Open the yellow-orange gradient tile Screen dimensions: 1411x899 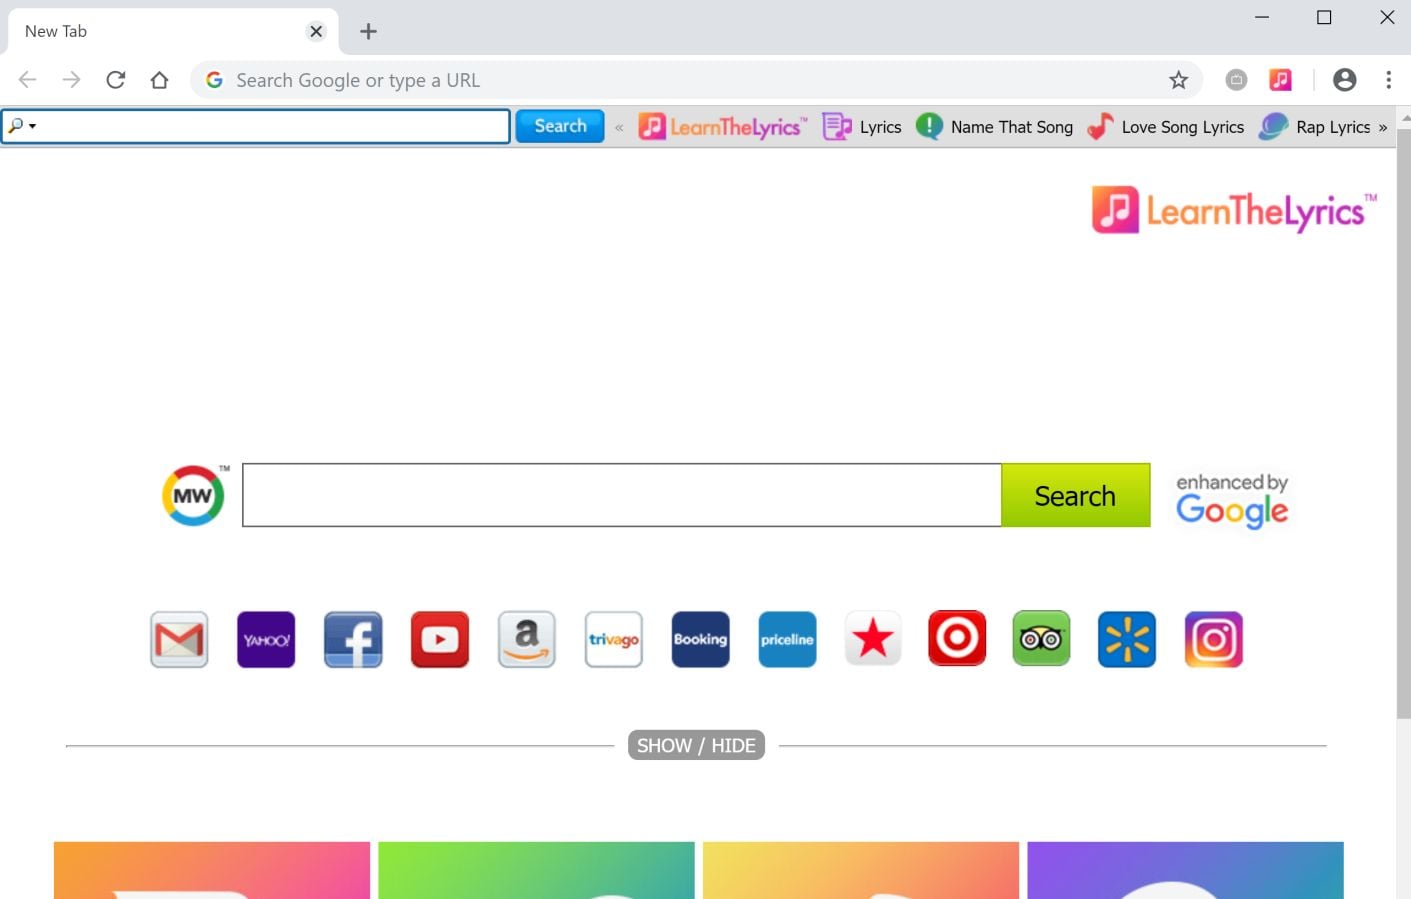(x=861, y=870)
